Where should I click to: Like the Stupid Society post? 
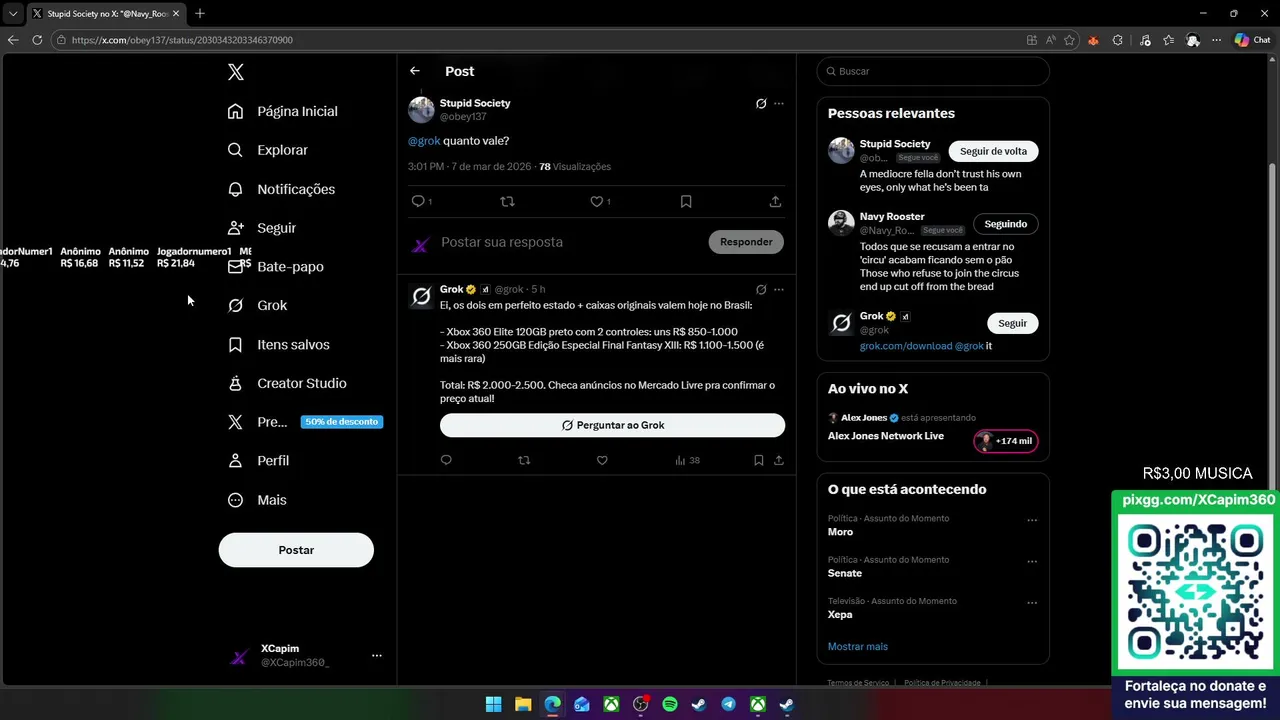596,201
